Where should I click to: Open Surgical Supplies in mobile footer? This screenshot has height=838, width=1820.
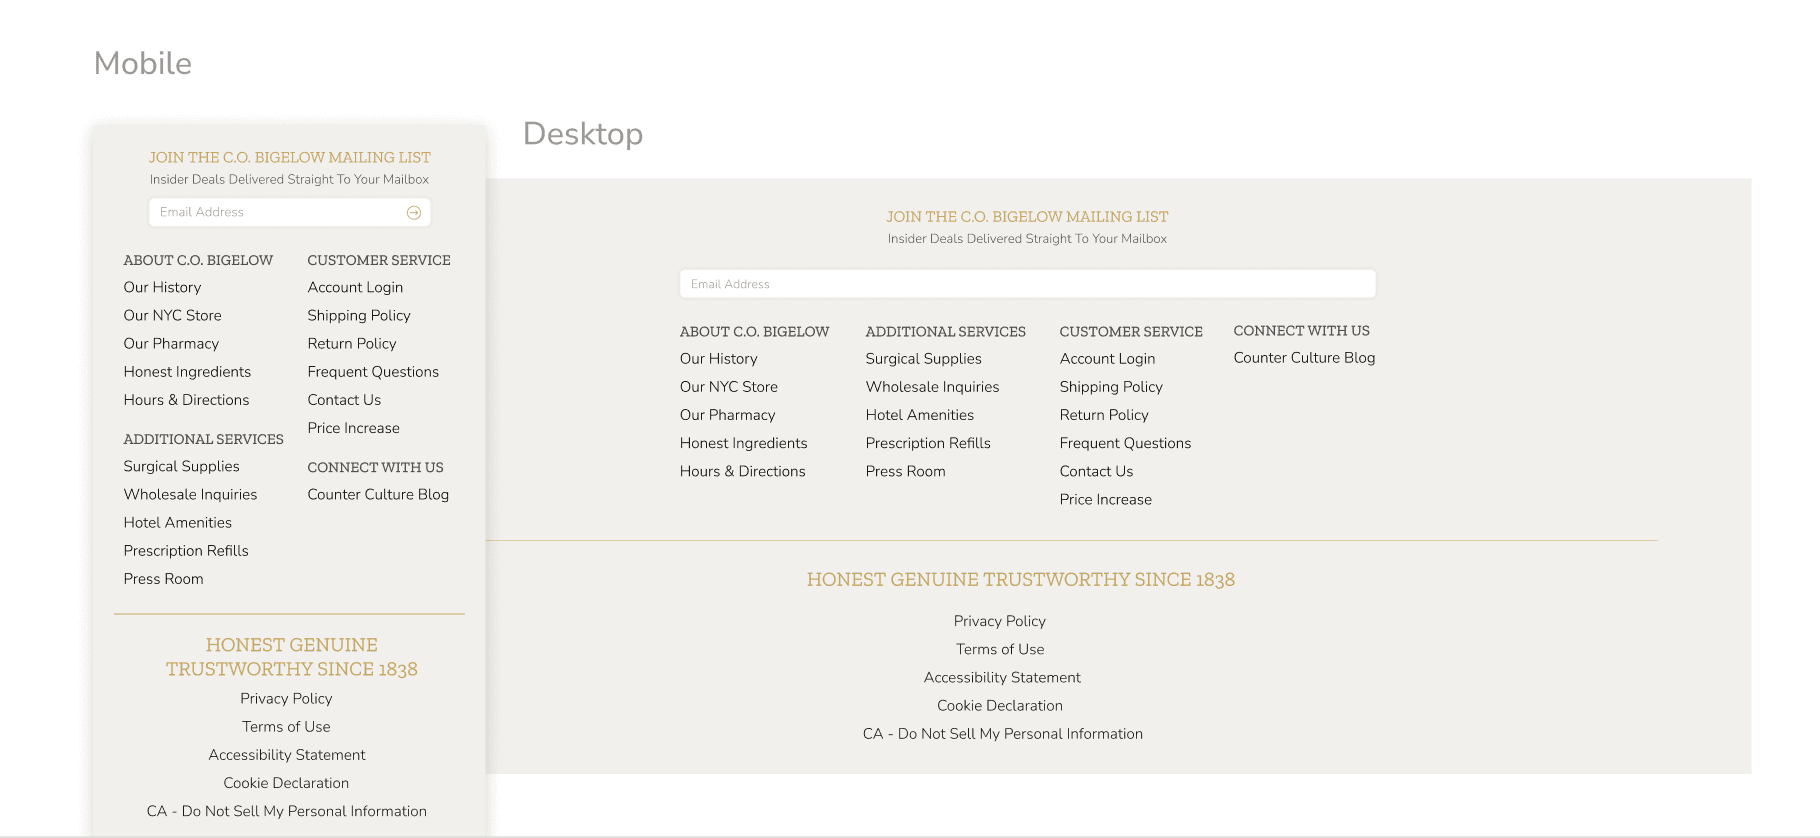pyautogui.click(x=181, y=466)
